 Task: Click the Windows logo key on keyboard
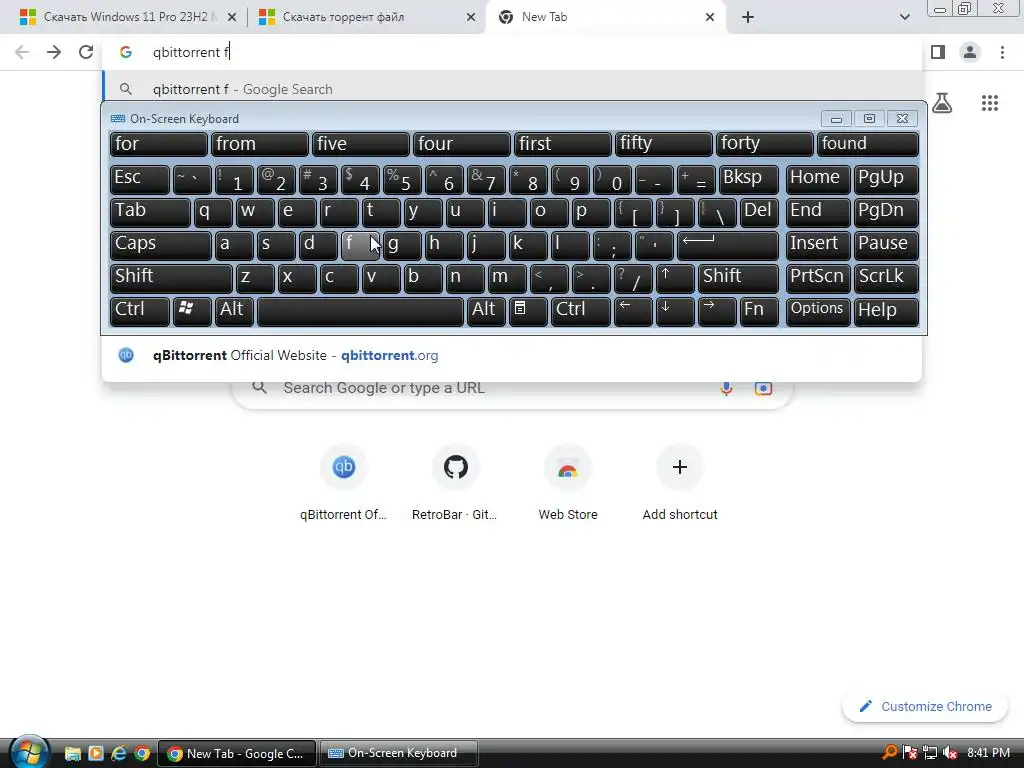(191, 311)
